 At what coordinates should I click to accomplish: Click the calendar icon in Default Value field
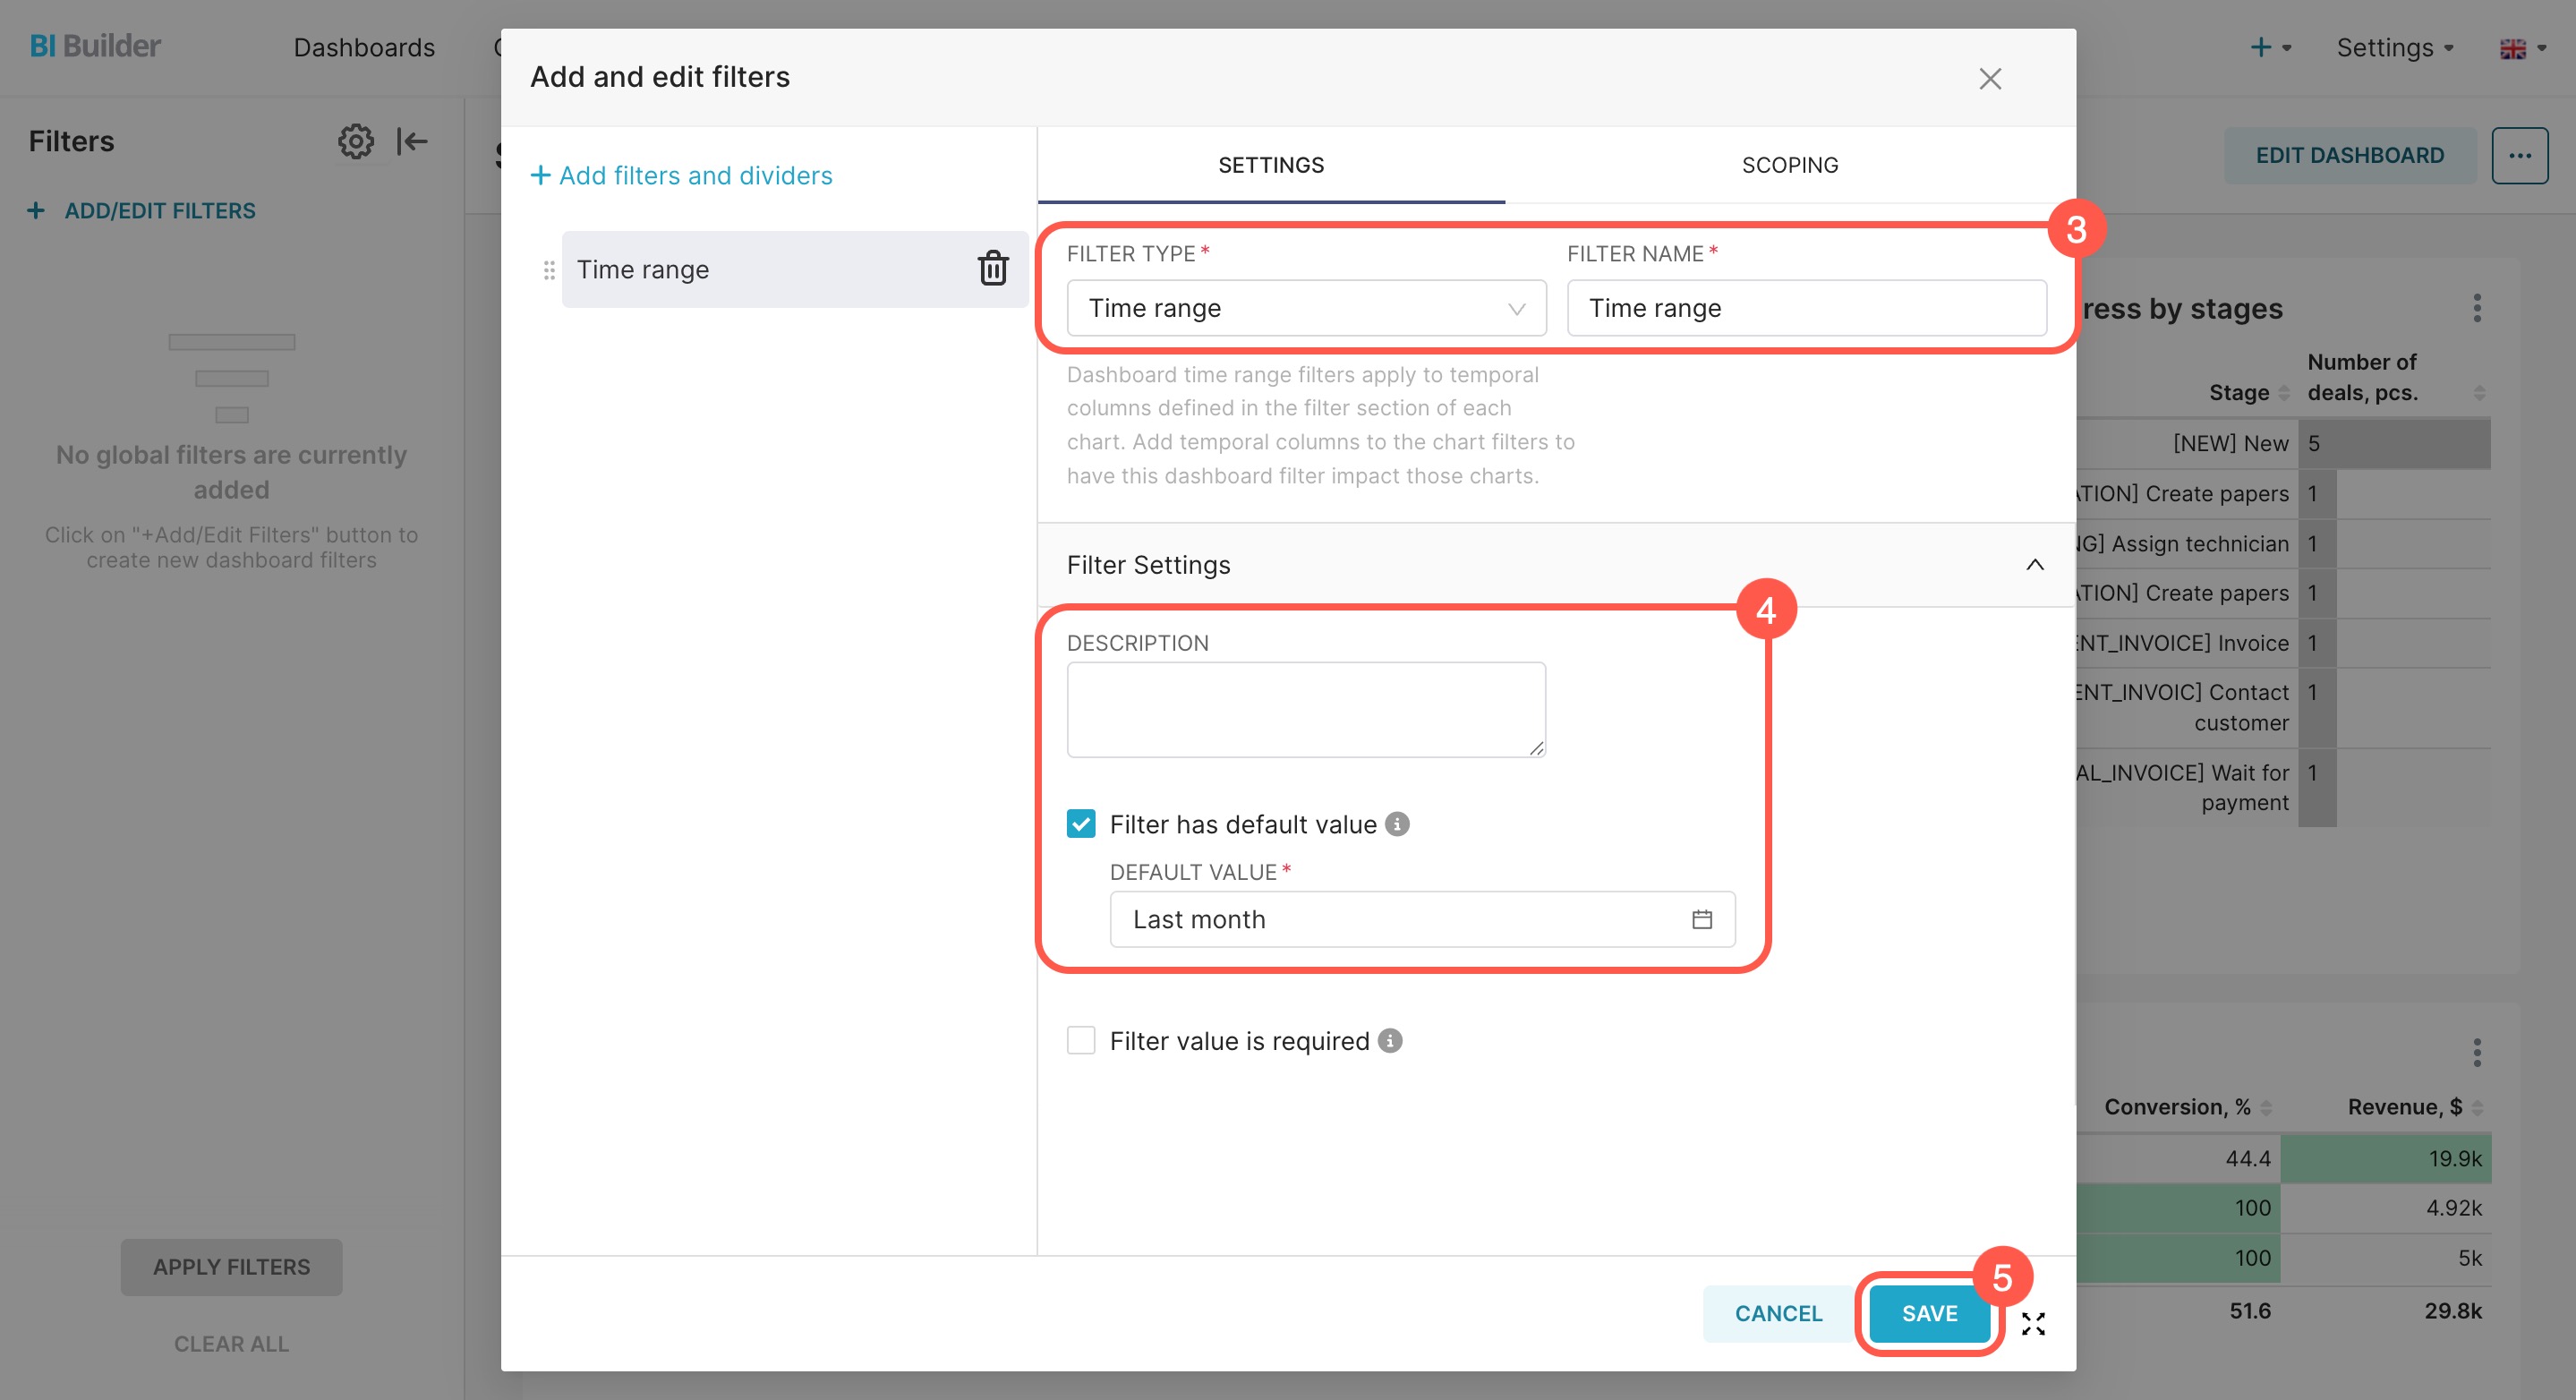coord(1701,919)
